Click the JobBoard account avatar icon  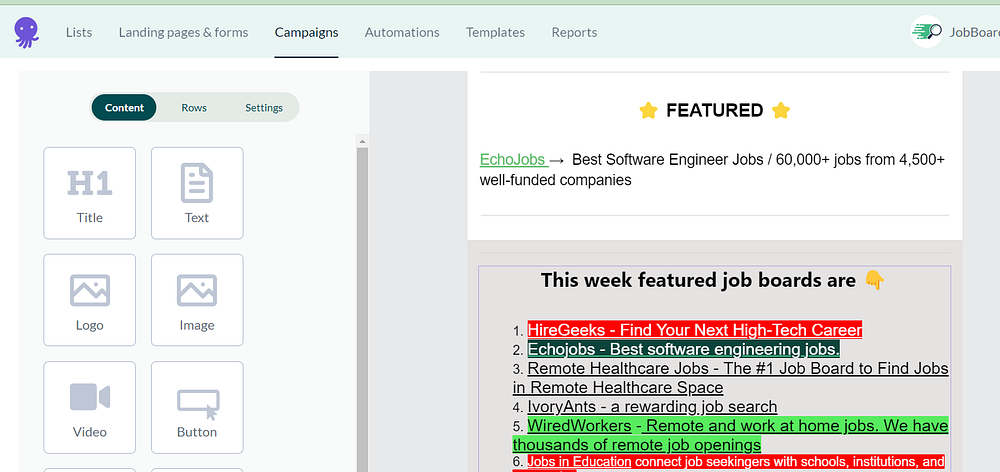(927, 31)
